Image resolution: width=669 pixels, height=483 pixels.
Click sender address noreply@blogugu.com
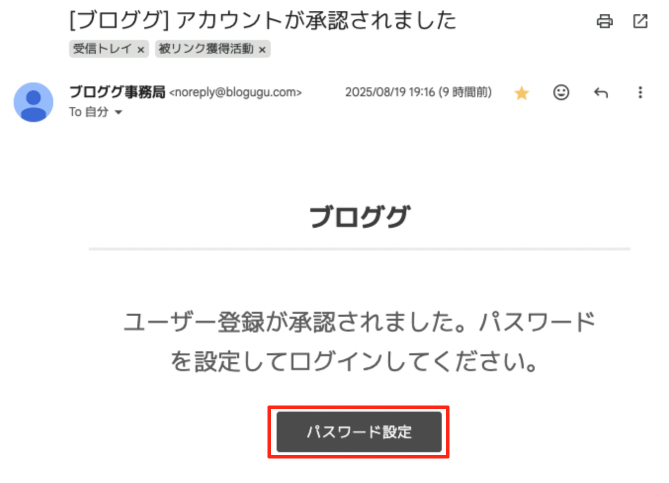[236, 92]
